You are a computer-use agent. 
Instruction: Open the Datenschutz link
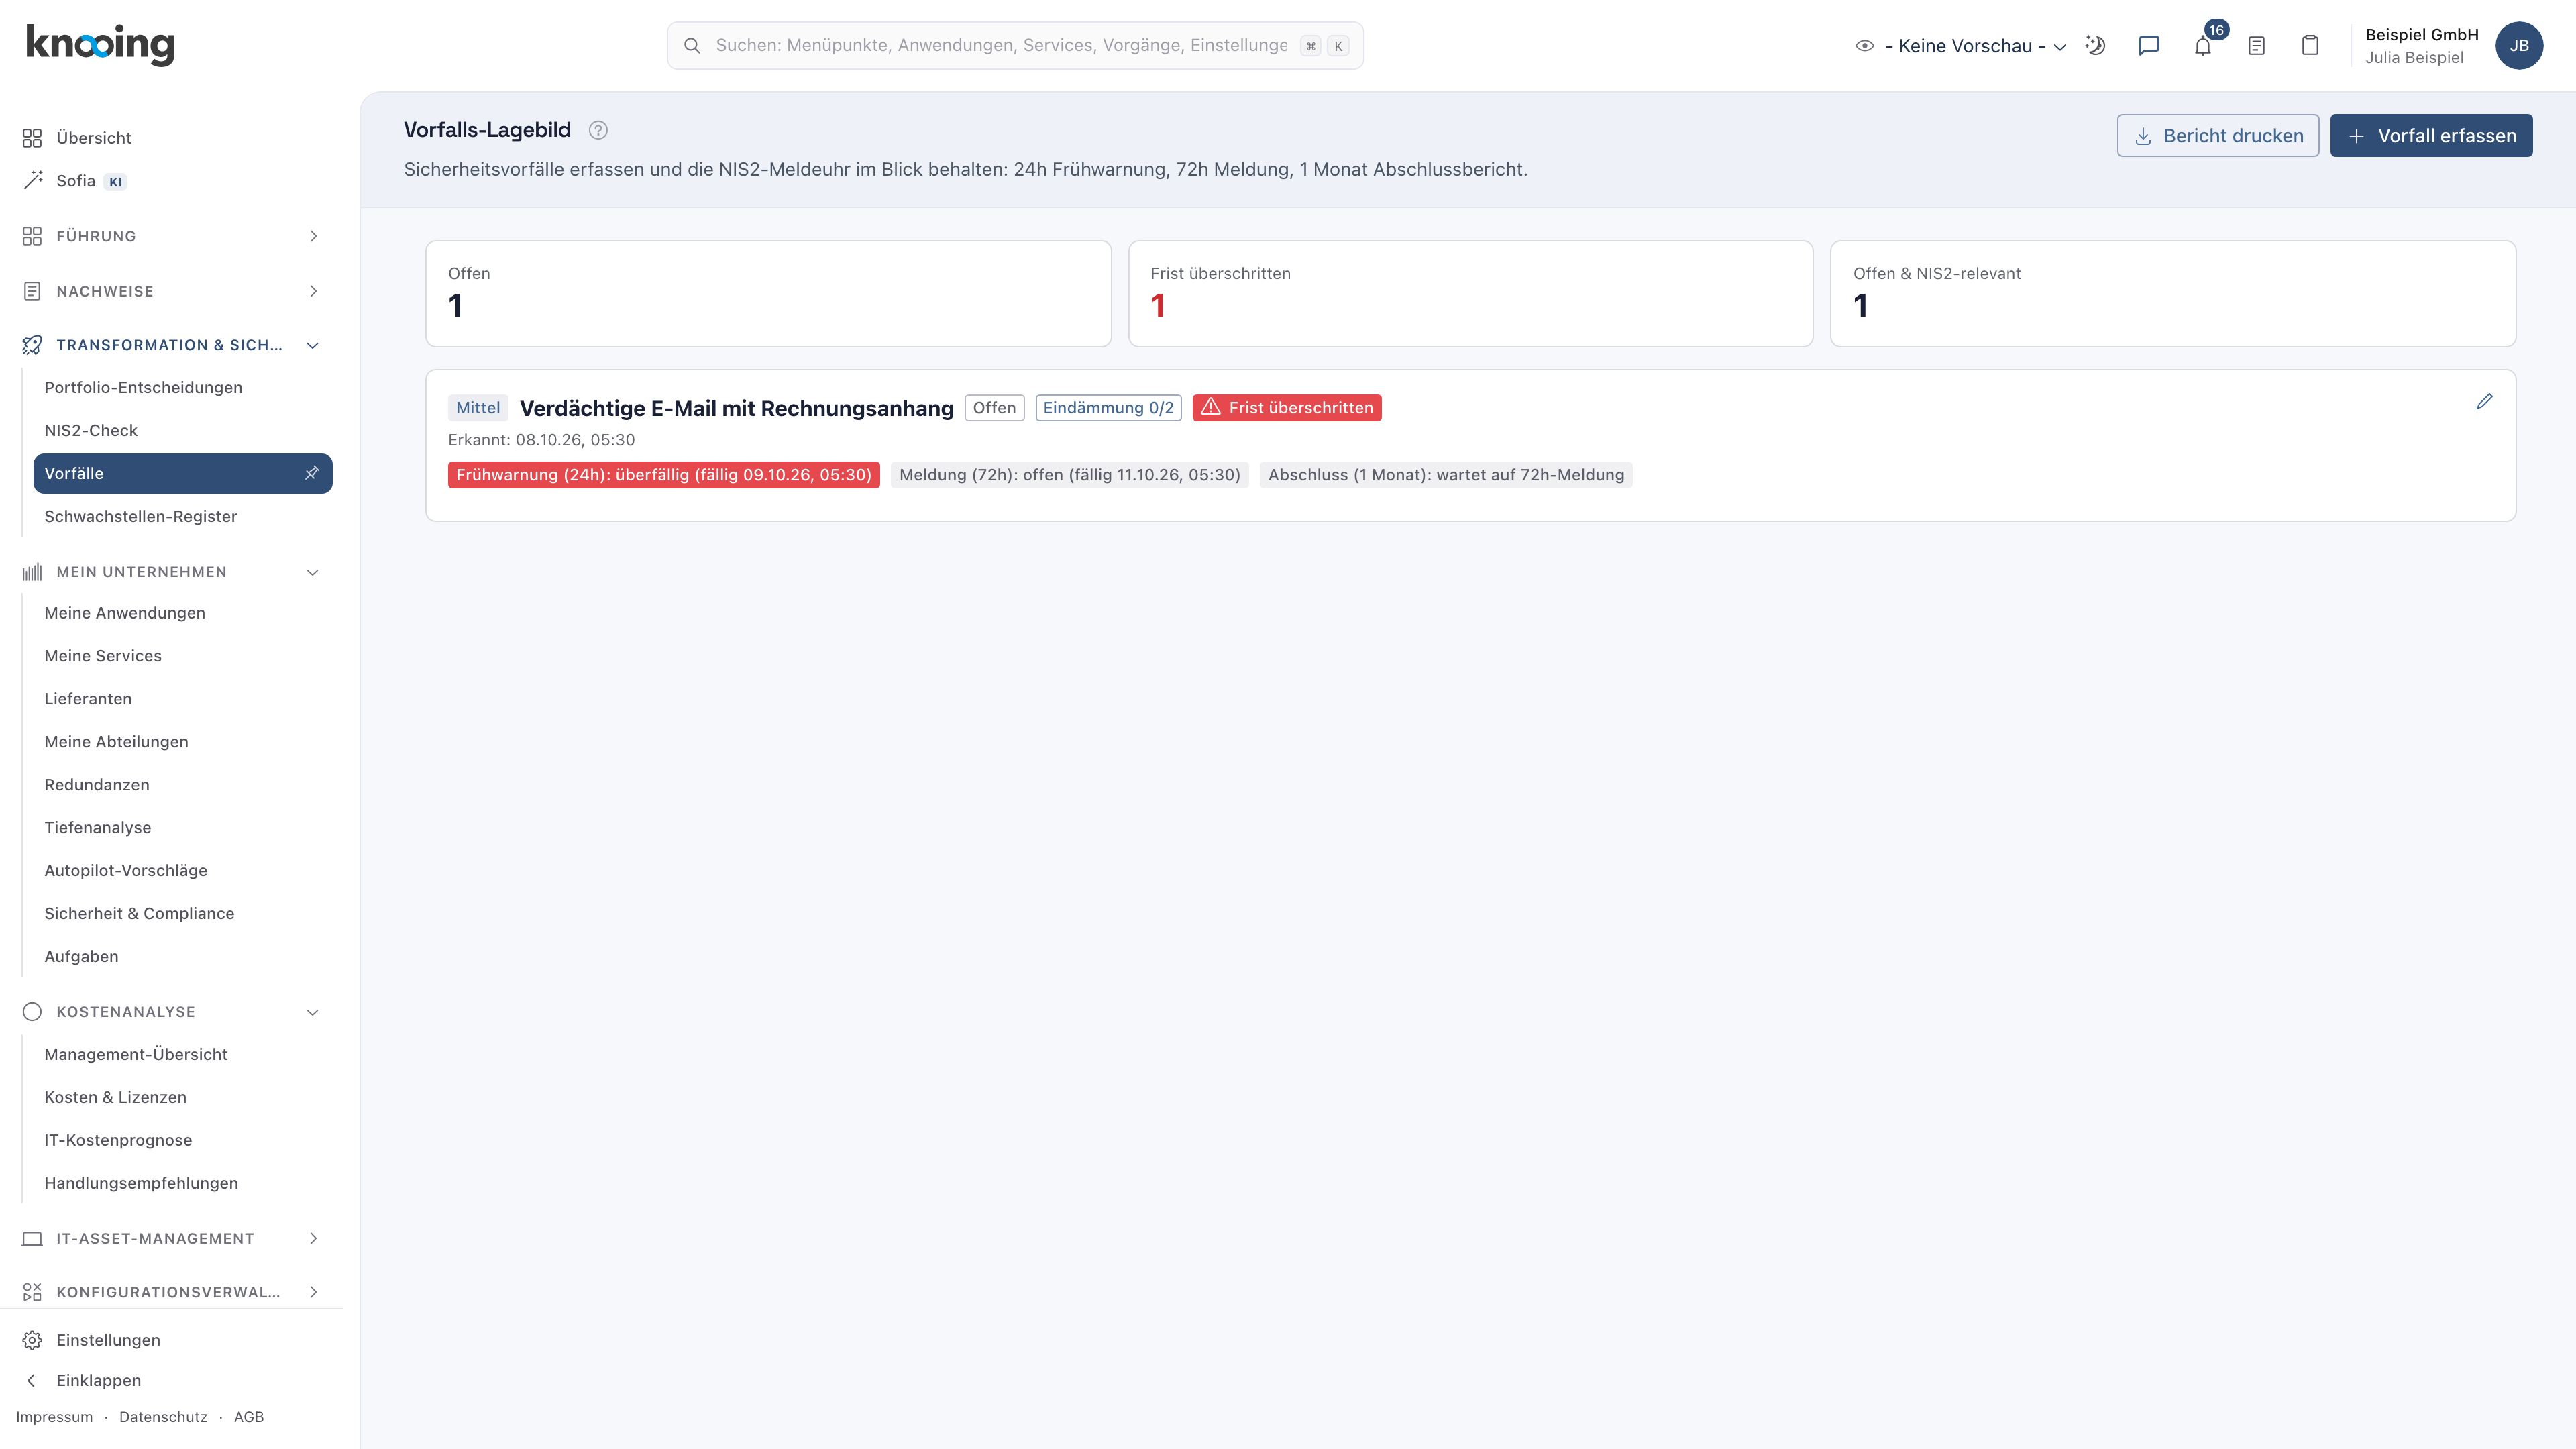163,1417
